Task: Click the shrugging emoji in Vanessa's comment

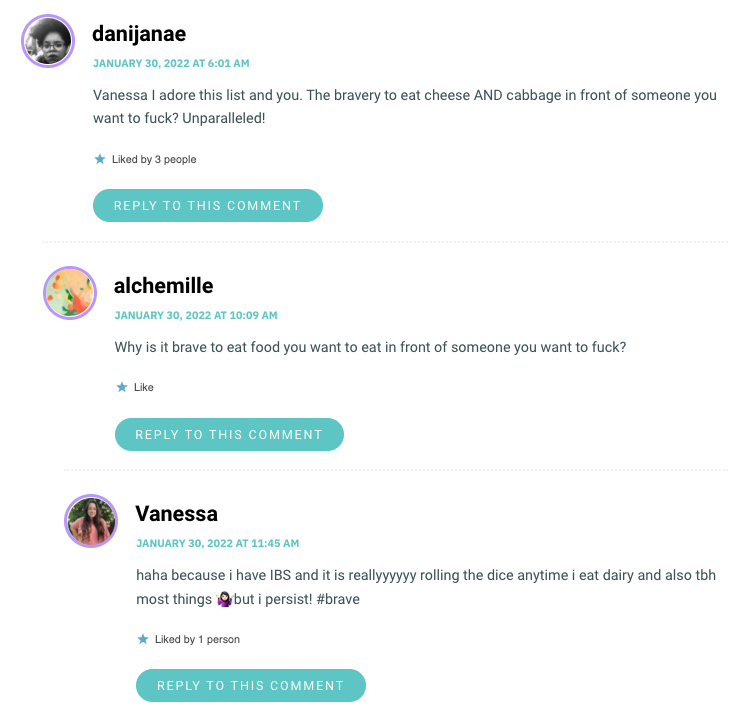Action: [x=224, y=599]
